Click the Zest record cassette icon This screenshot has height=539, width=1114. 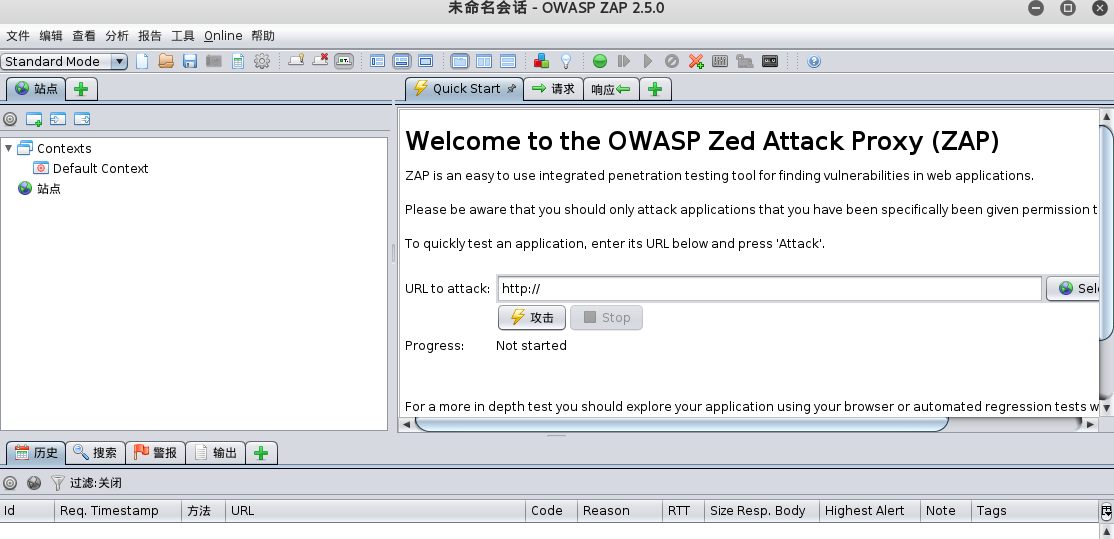click(x=770, y=61)
